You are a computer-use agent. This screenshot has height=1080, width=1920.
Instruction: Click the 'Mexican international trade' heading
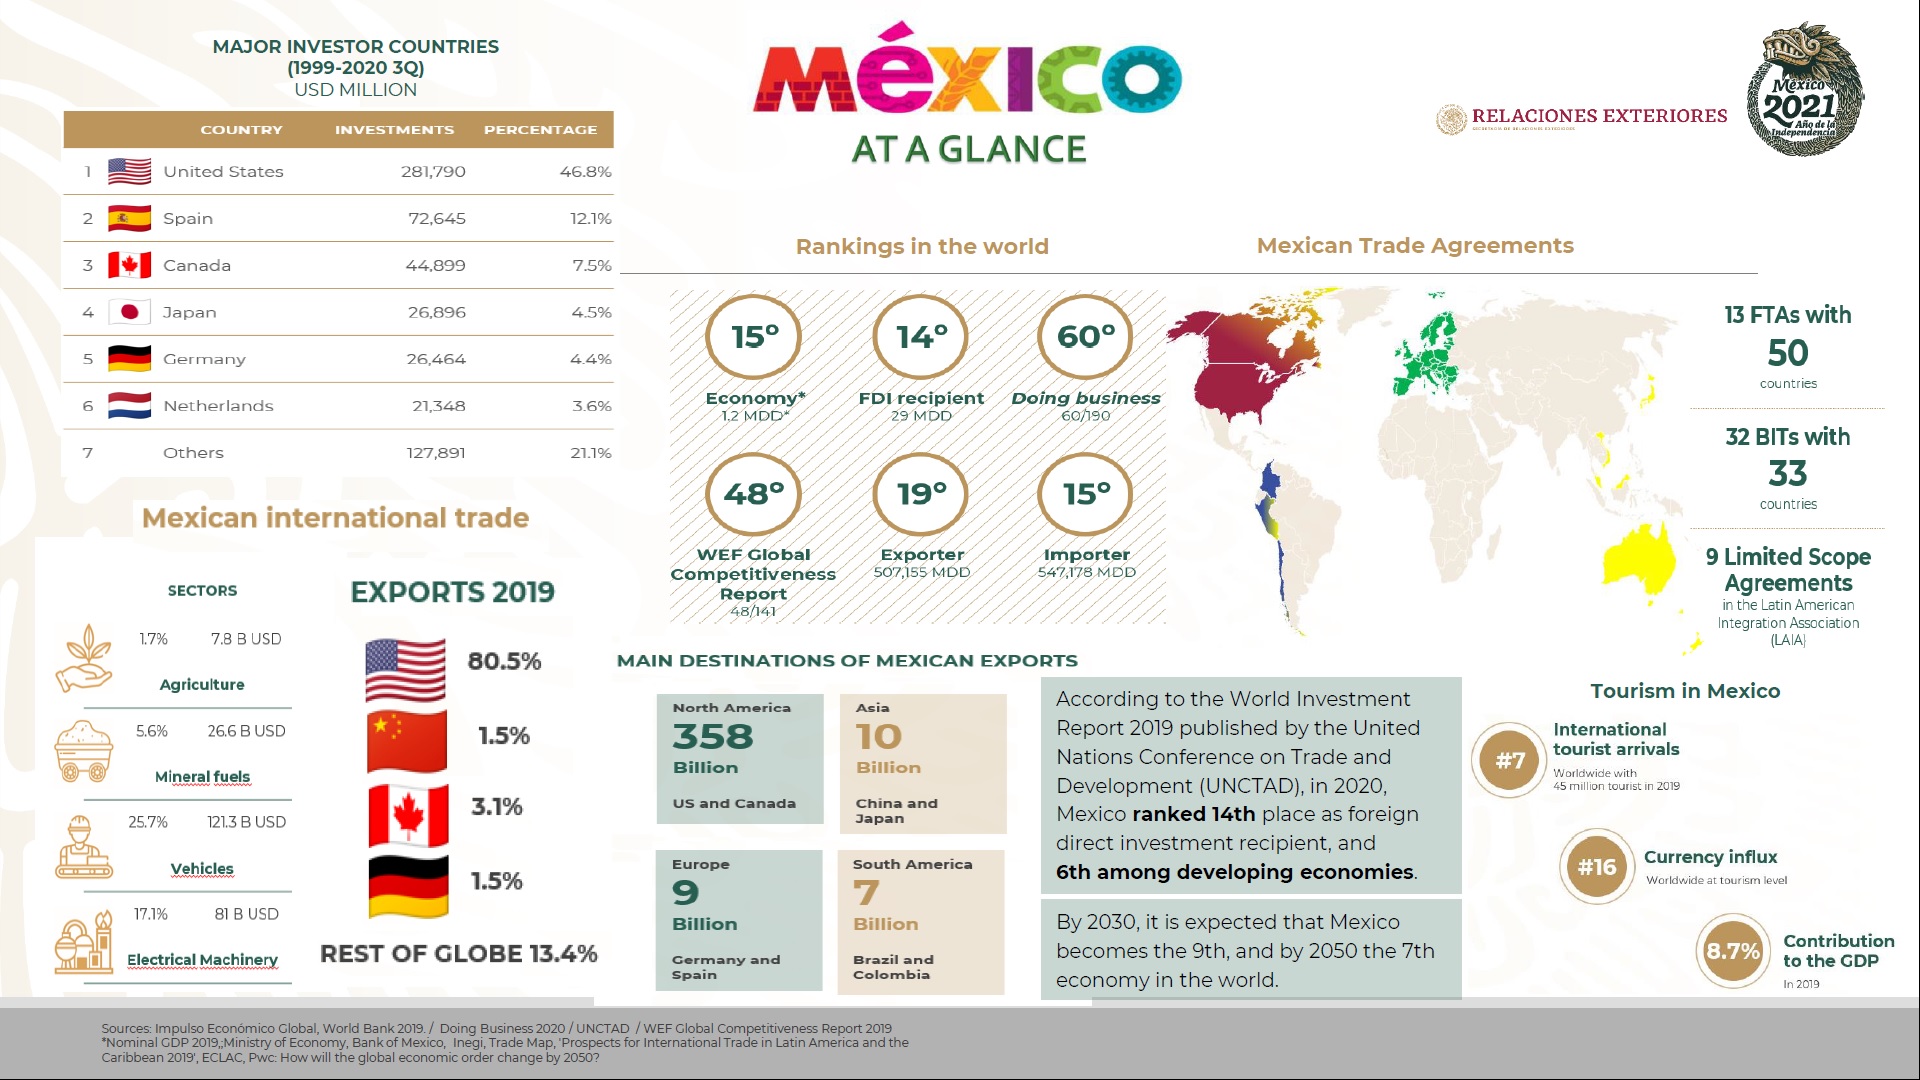tap(335, 518)
